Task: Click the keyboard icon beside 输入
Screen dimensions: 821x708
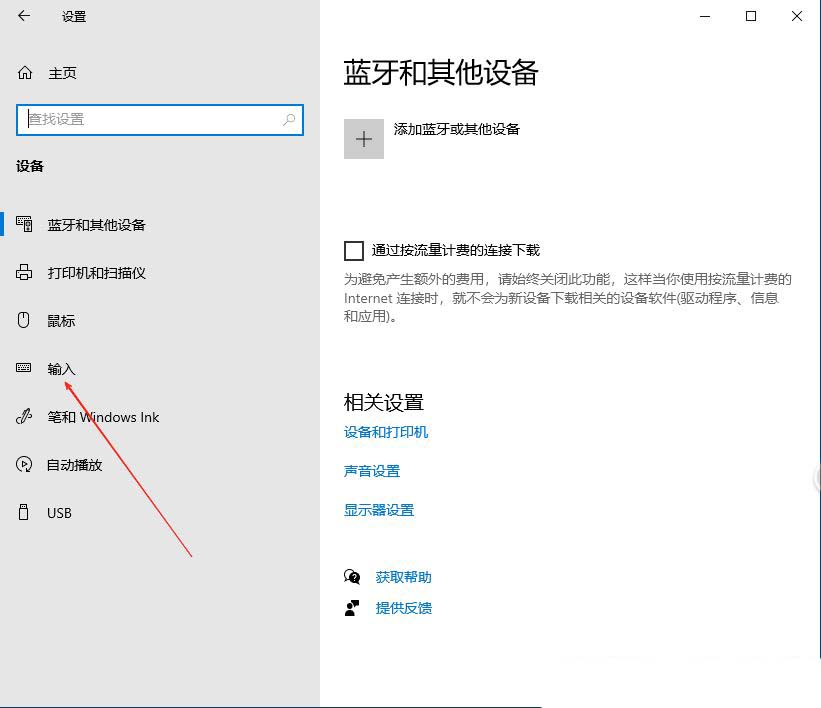Action: point(25,369)
